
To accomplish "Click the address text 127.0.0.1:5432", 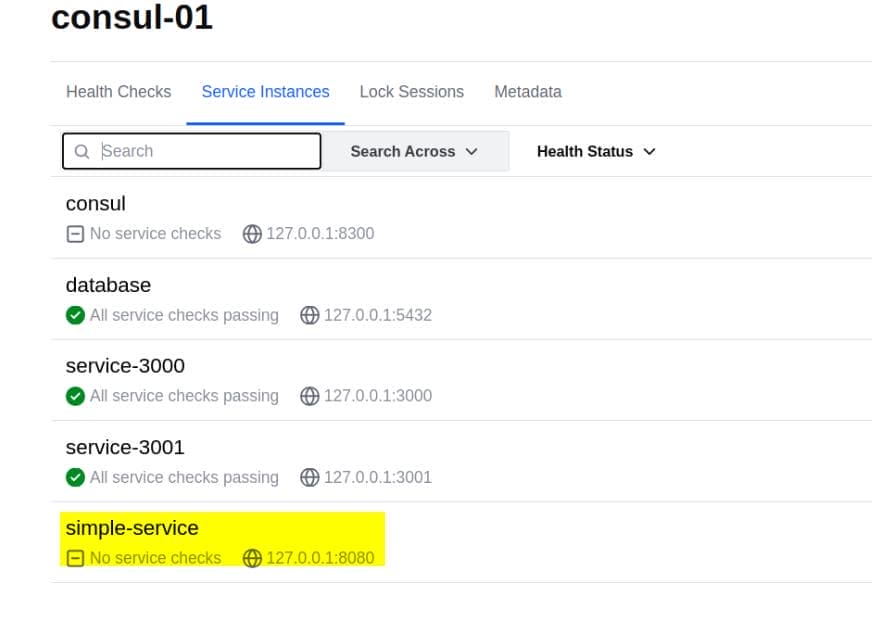I will tap(378, 315).
